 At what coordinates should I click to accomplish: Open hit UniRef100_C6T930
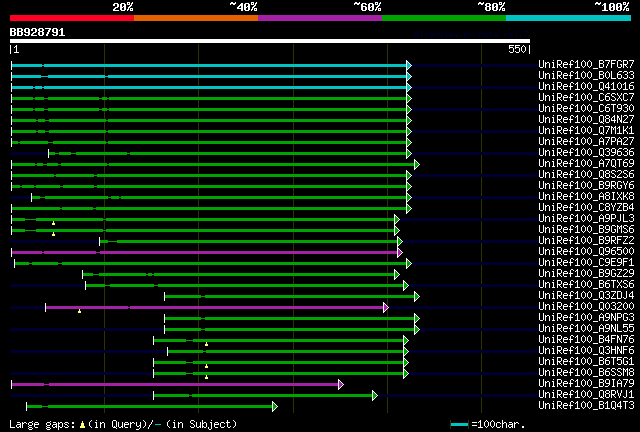coord(586,108)
